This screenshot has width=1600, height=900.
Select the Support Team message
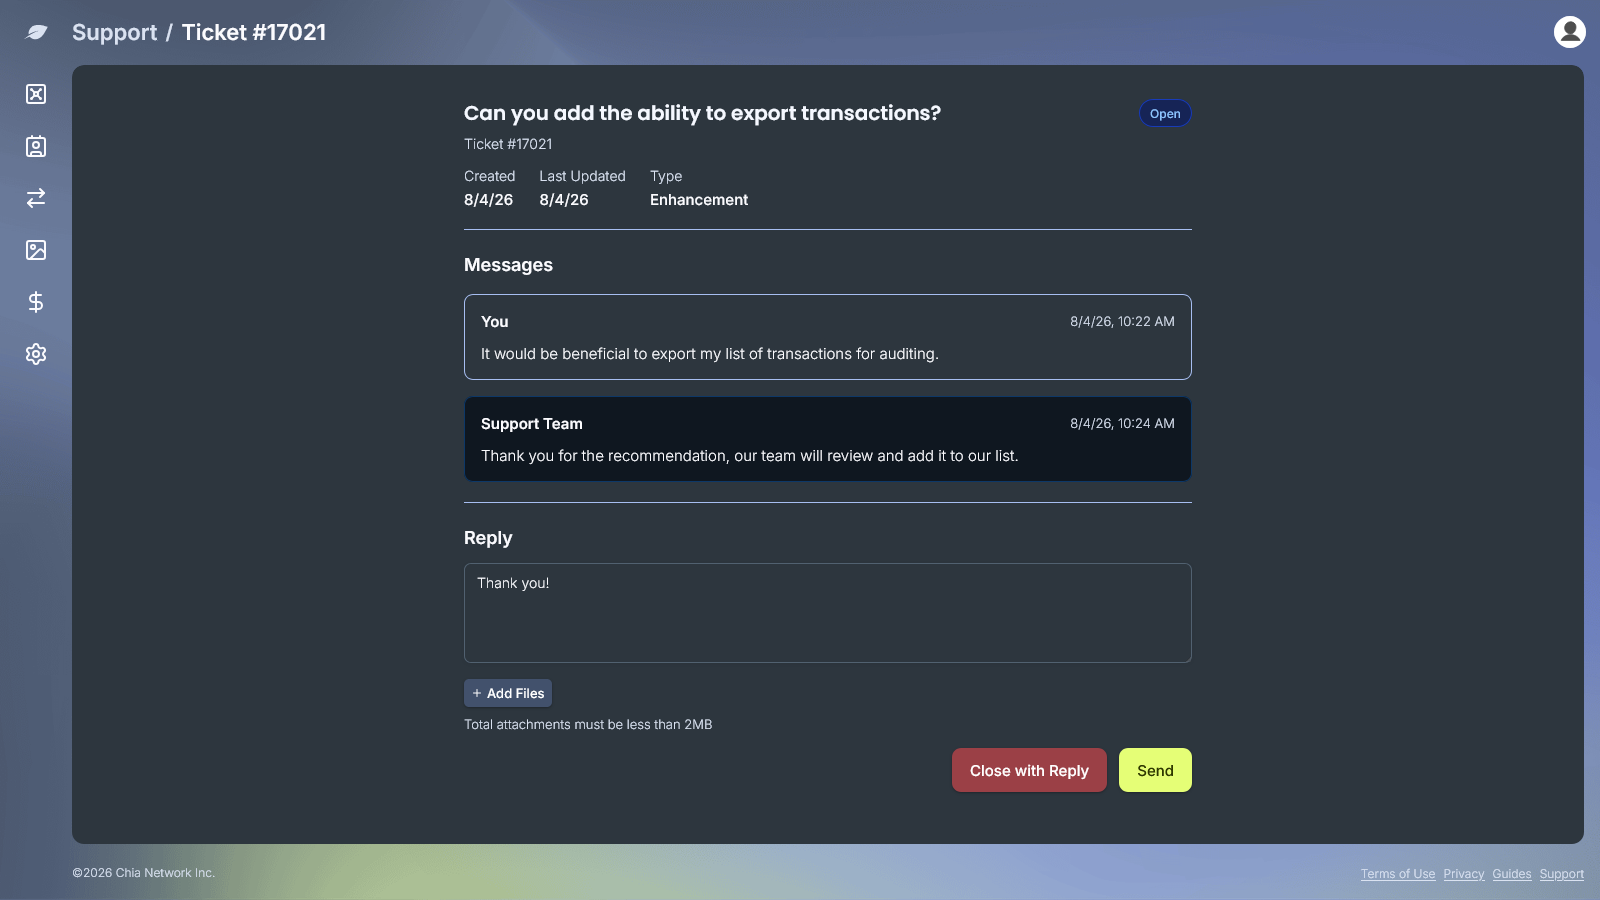[828, 439]
